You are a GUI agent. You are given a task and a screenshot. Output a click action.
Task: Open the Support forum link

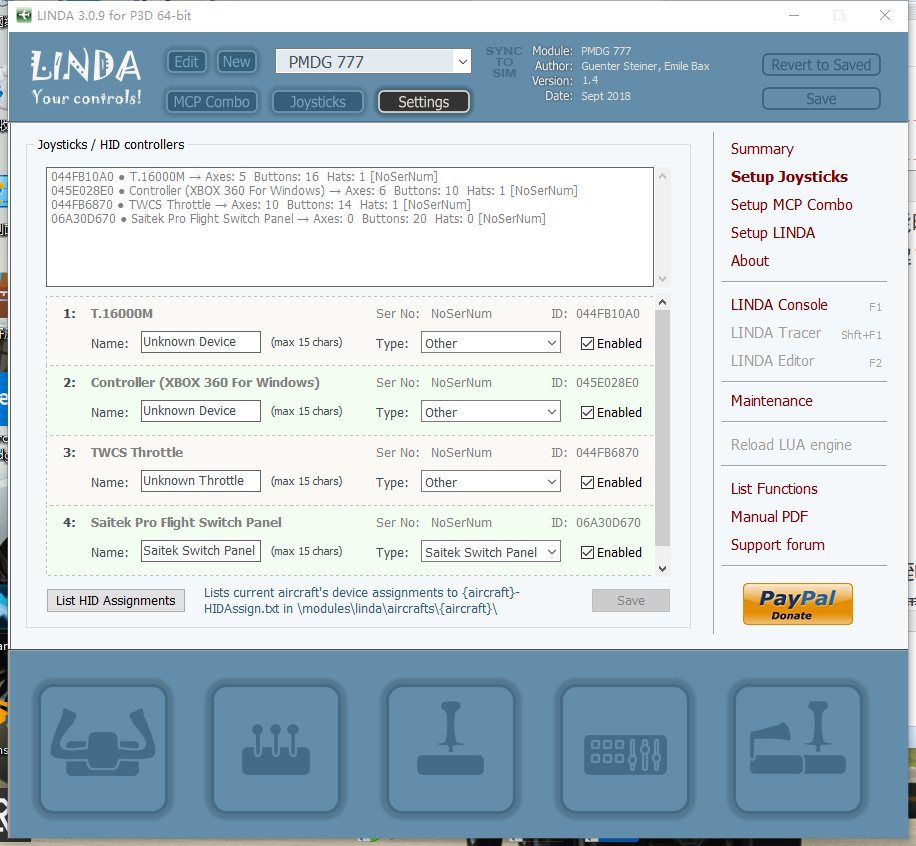(x=777, y=545)
